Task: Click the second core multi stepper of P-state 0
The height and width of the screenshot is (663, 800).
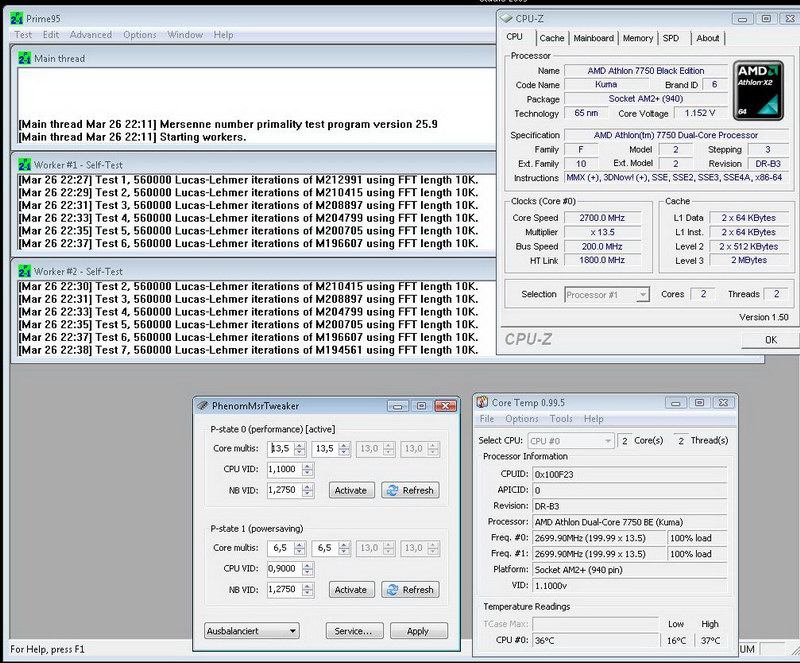Action: [x=344, y=449]
